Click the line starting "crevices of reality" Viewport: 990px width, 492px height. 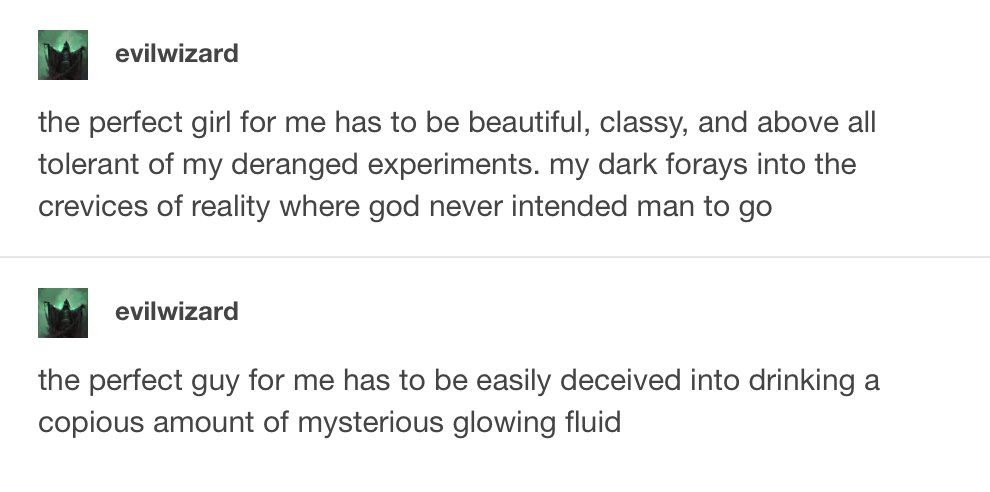(405, 207)
